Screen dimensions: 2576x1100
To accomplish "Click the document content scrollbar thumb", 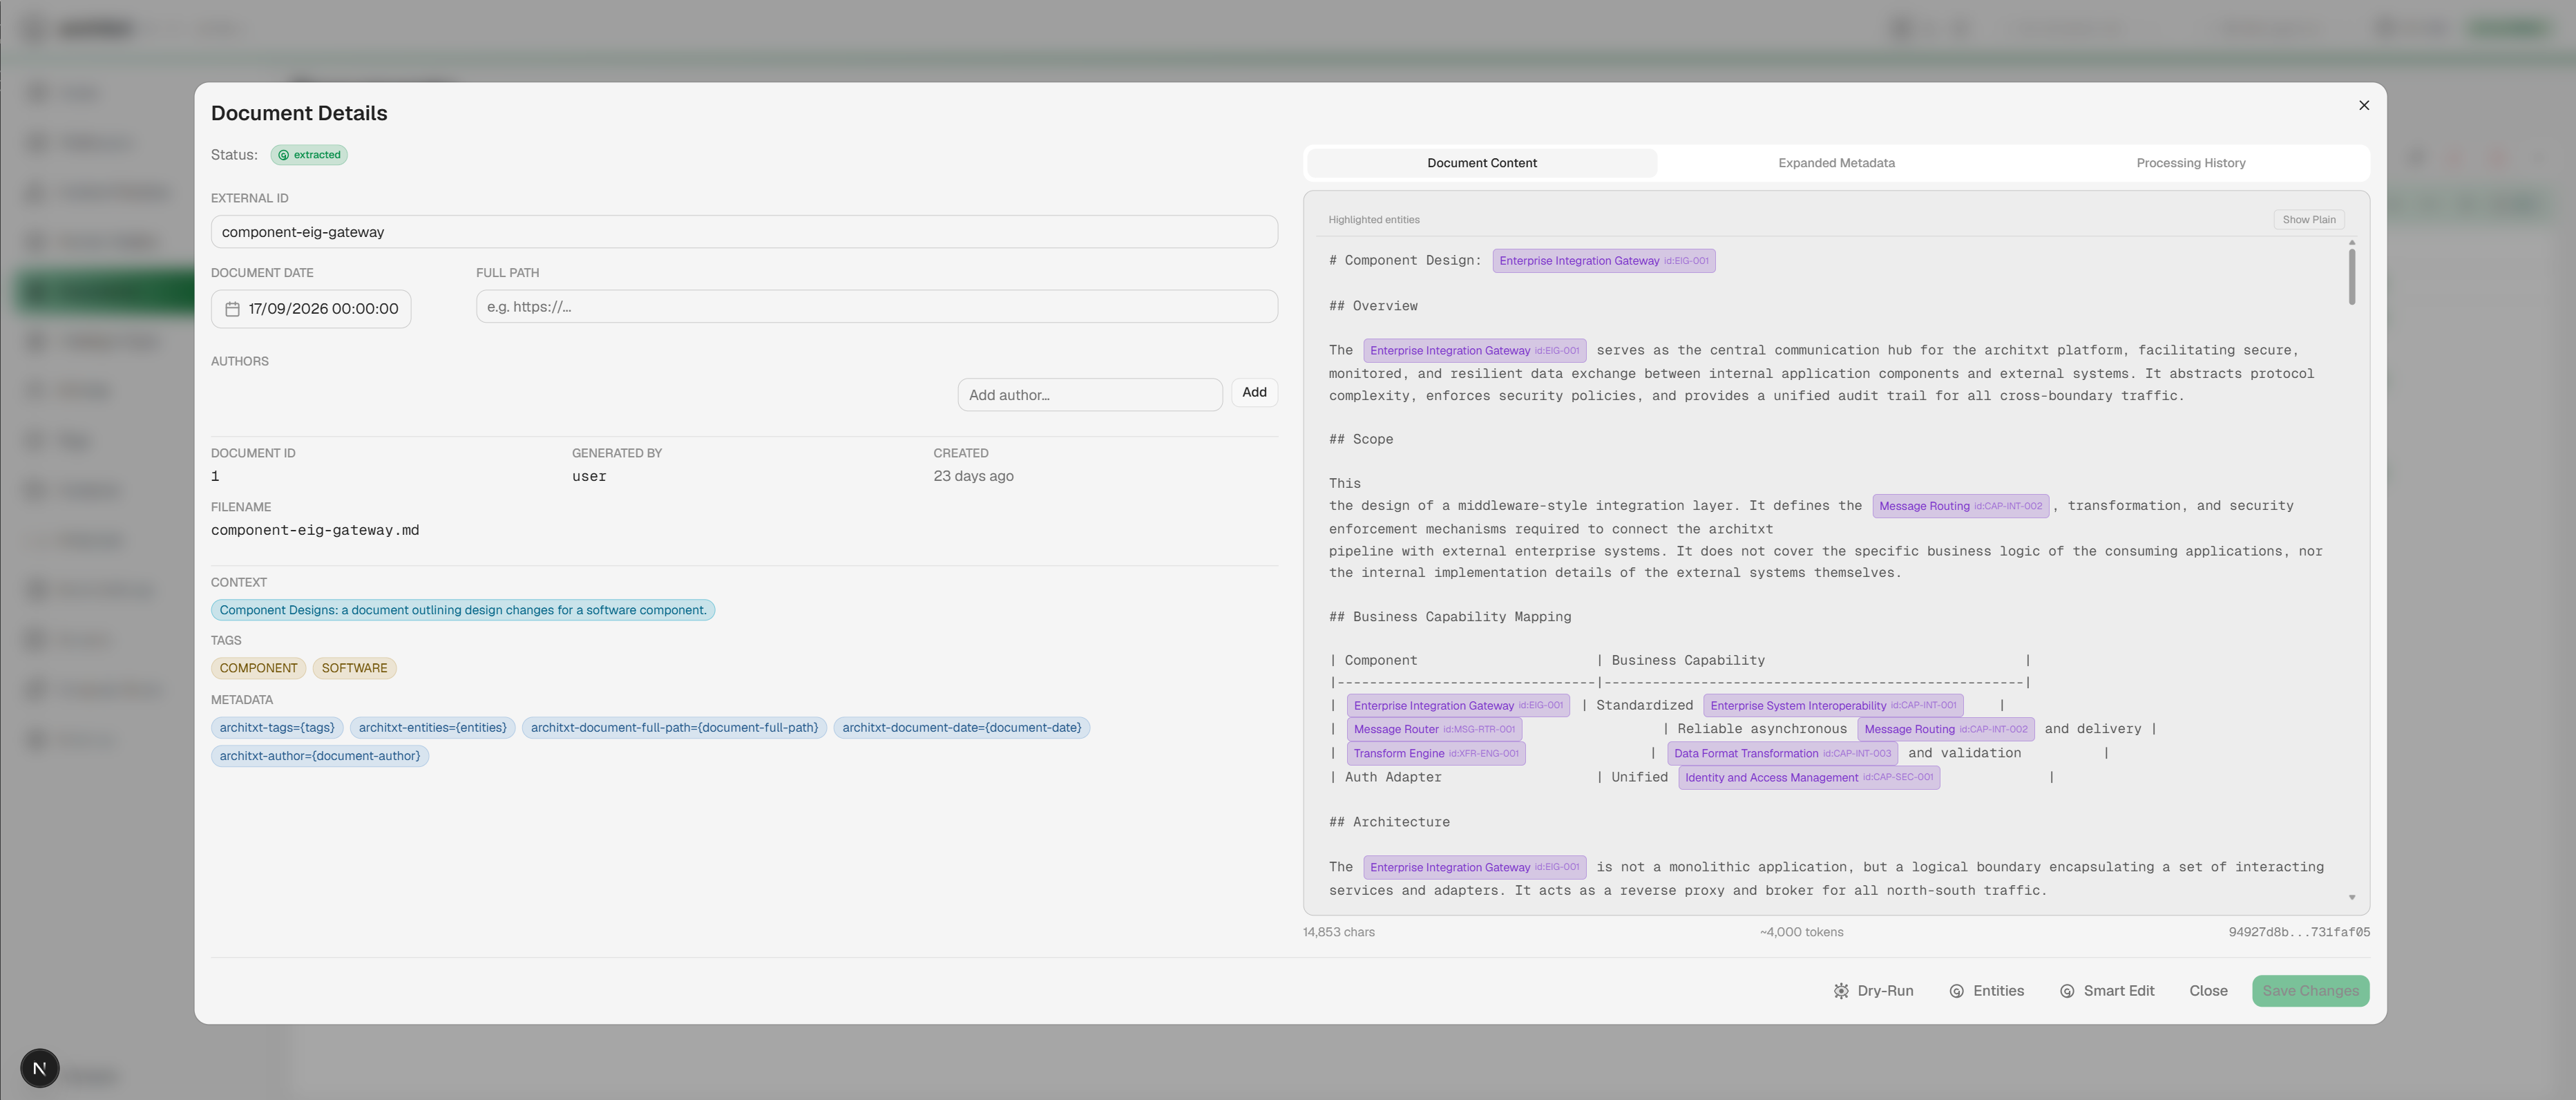I will point(2351,276).
